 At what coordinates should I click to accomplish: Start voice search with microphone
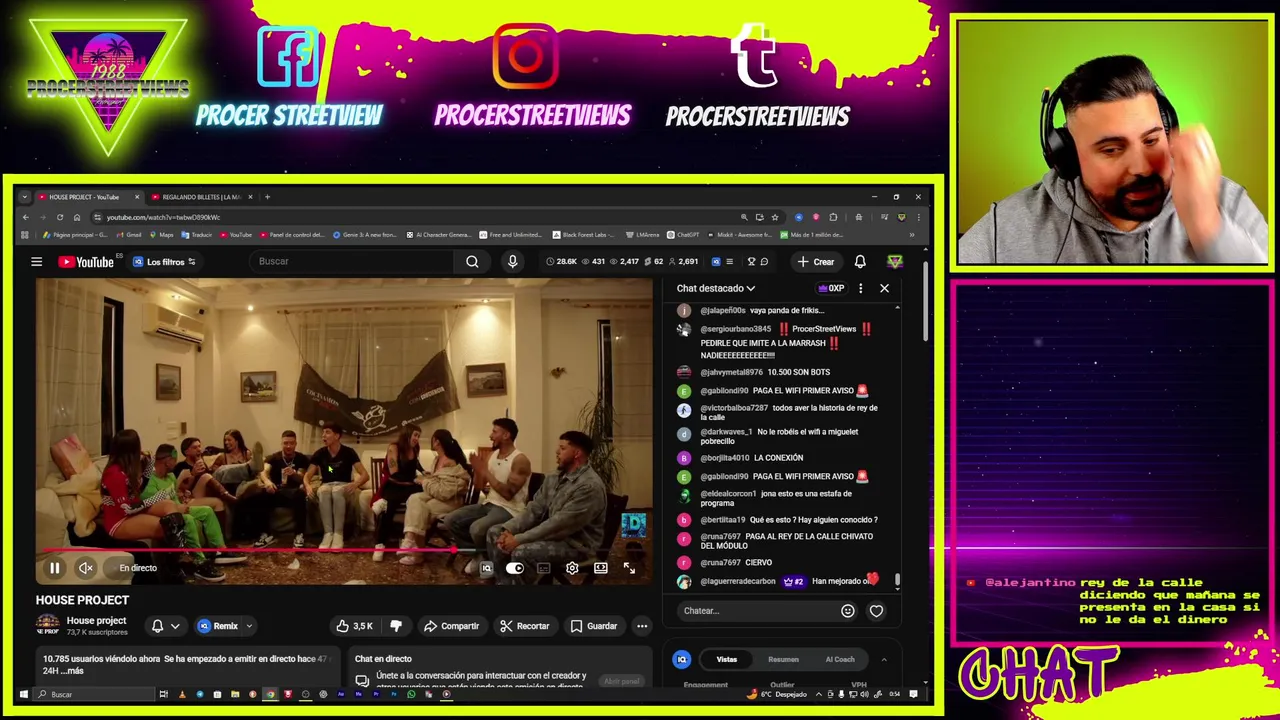click(512, 262)
